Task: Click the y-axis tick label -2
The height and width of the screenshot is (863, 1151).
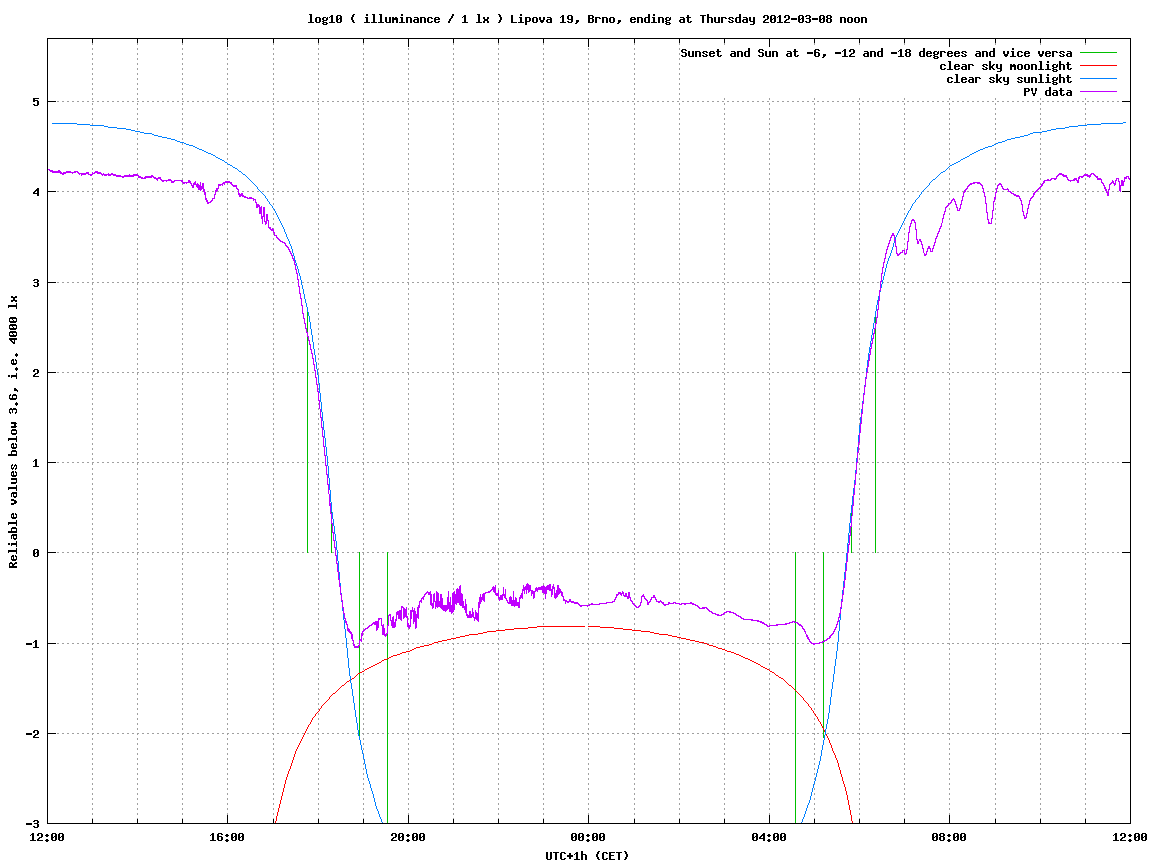Action: tap(32, 734)
